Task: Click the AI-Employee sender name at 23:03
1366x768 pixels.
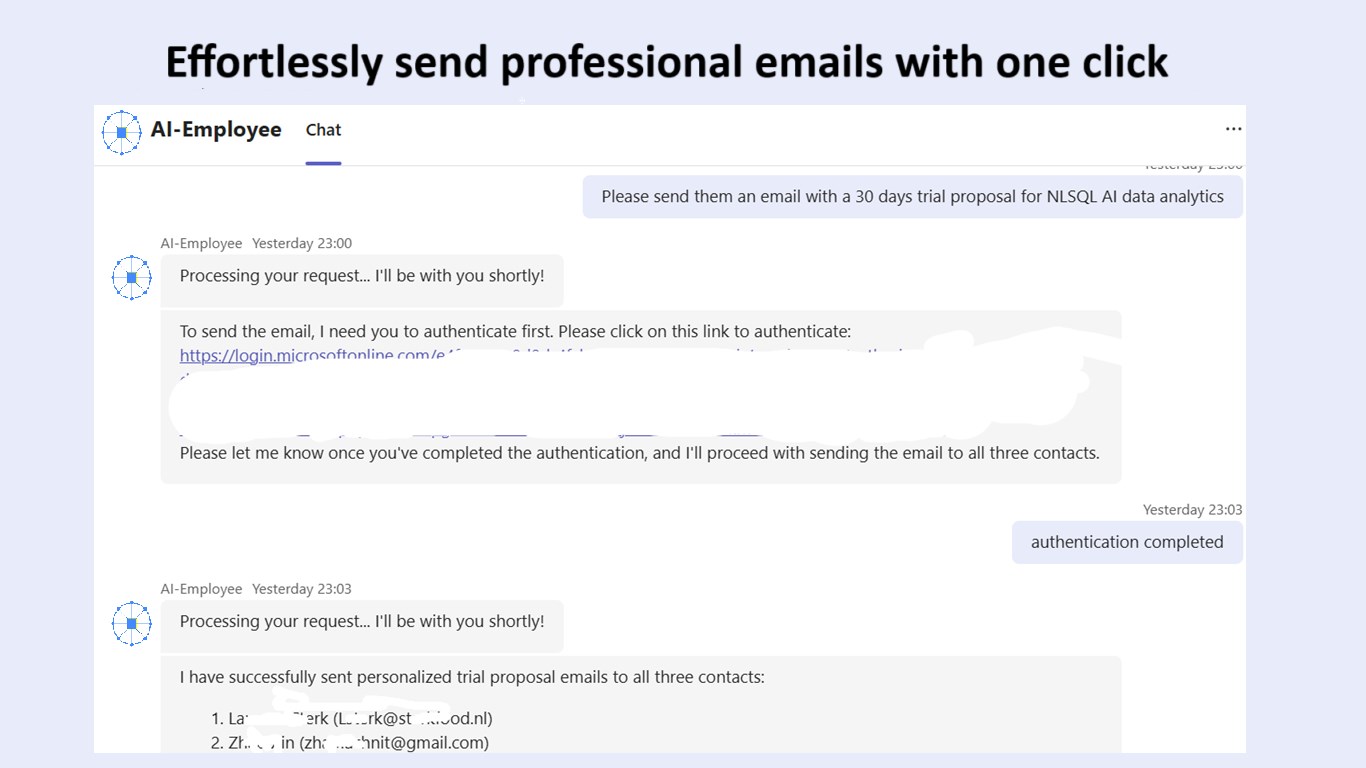Action: (201, 589)
